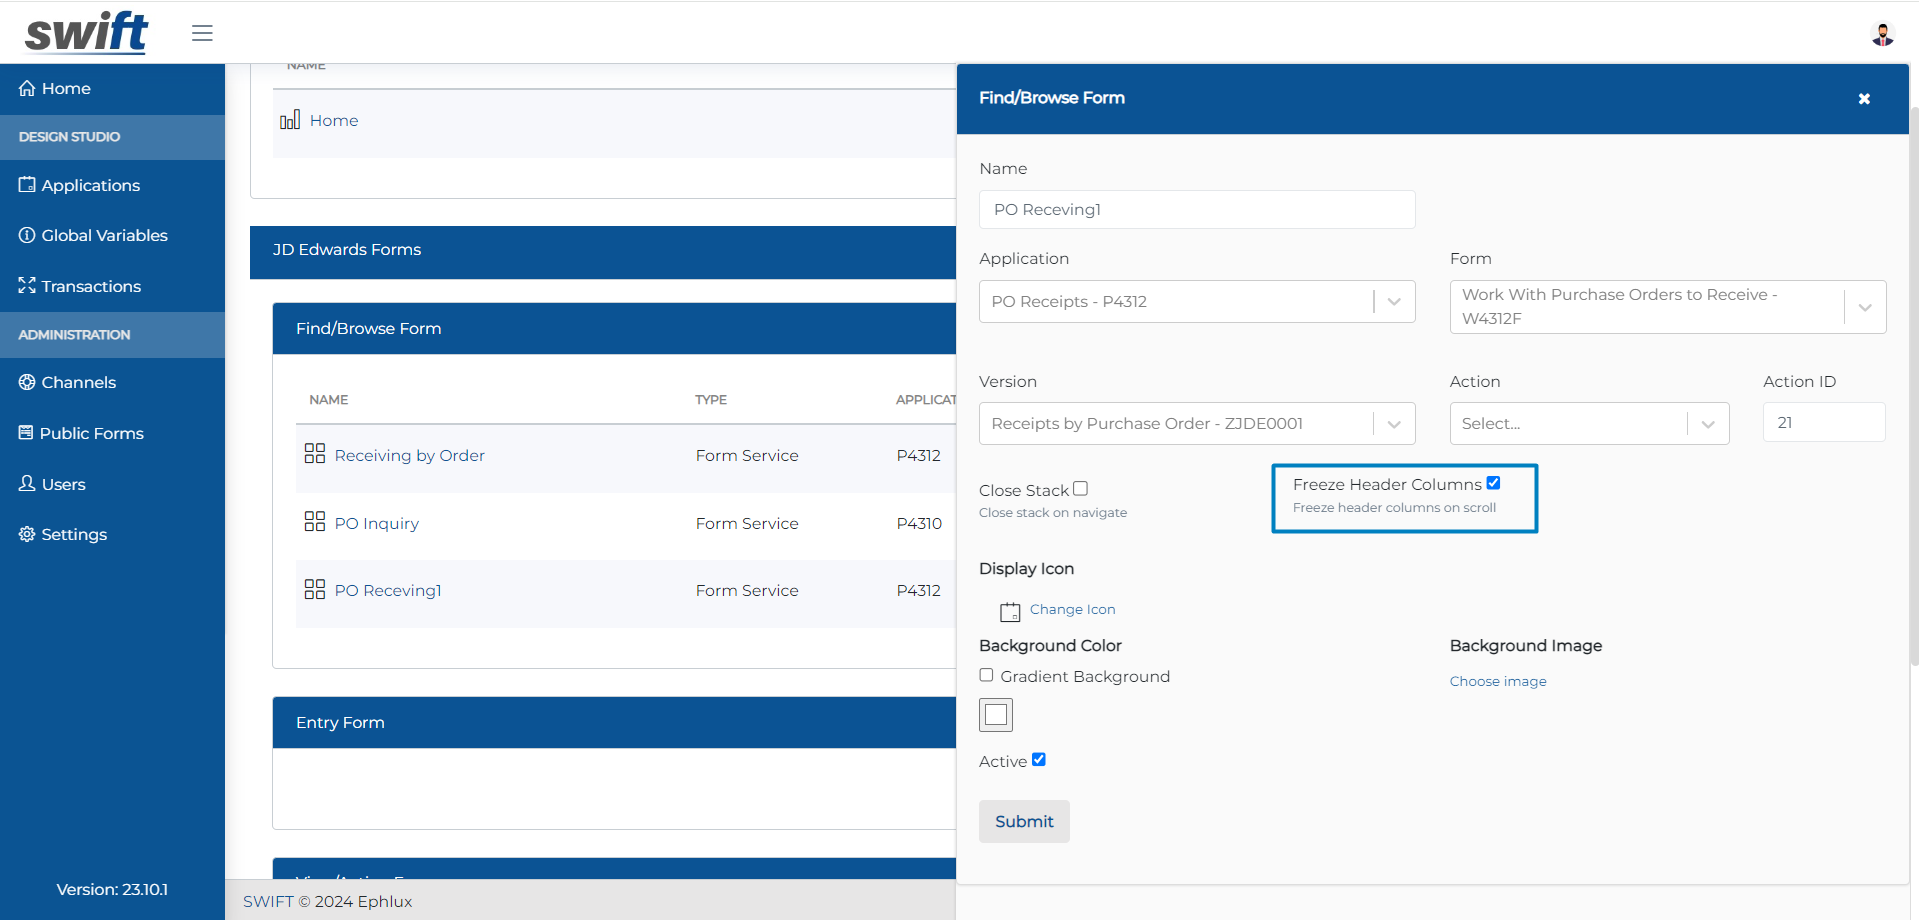Click Form Service in PO Receving1 row
Image resolution: width=1919 pixels, height=920 pixels.
pos(747,591)
